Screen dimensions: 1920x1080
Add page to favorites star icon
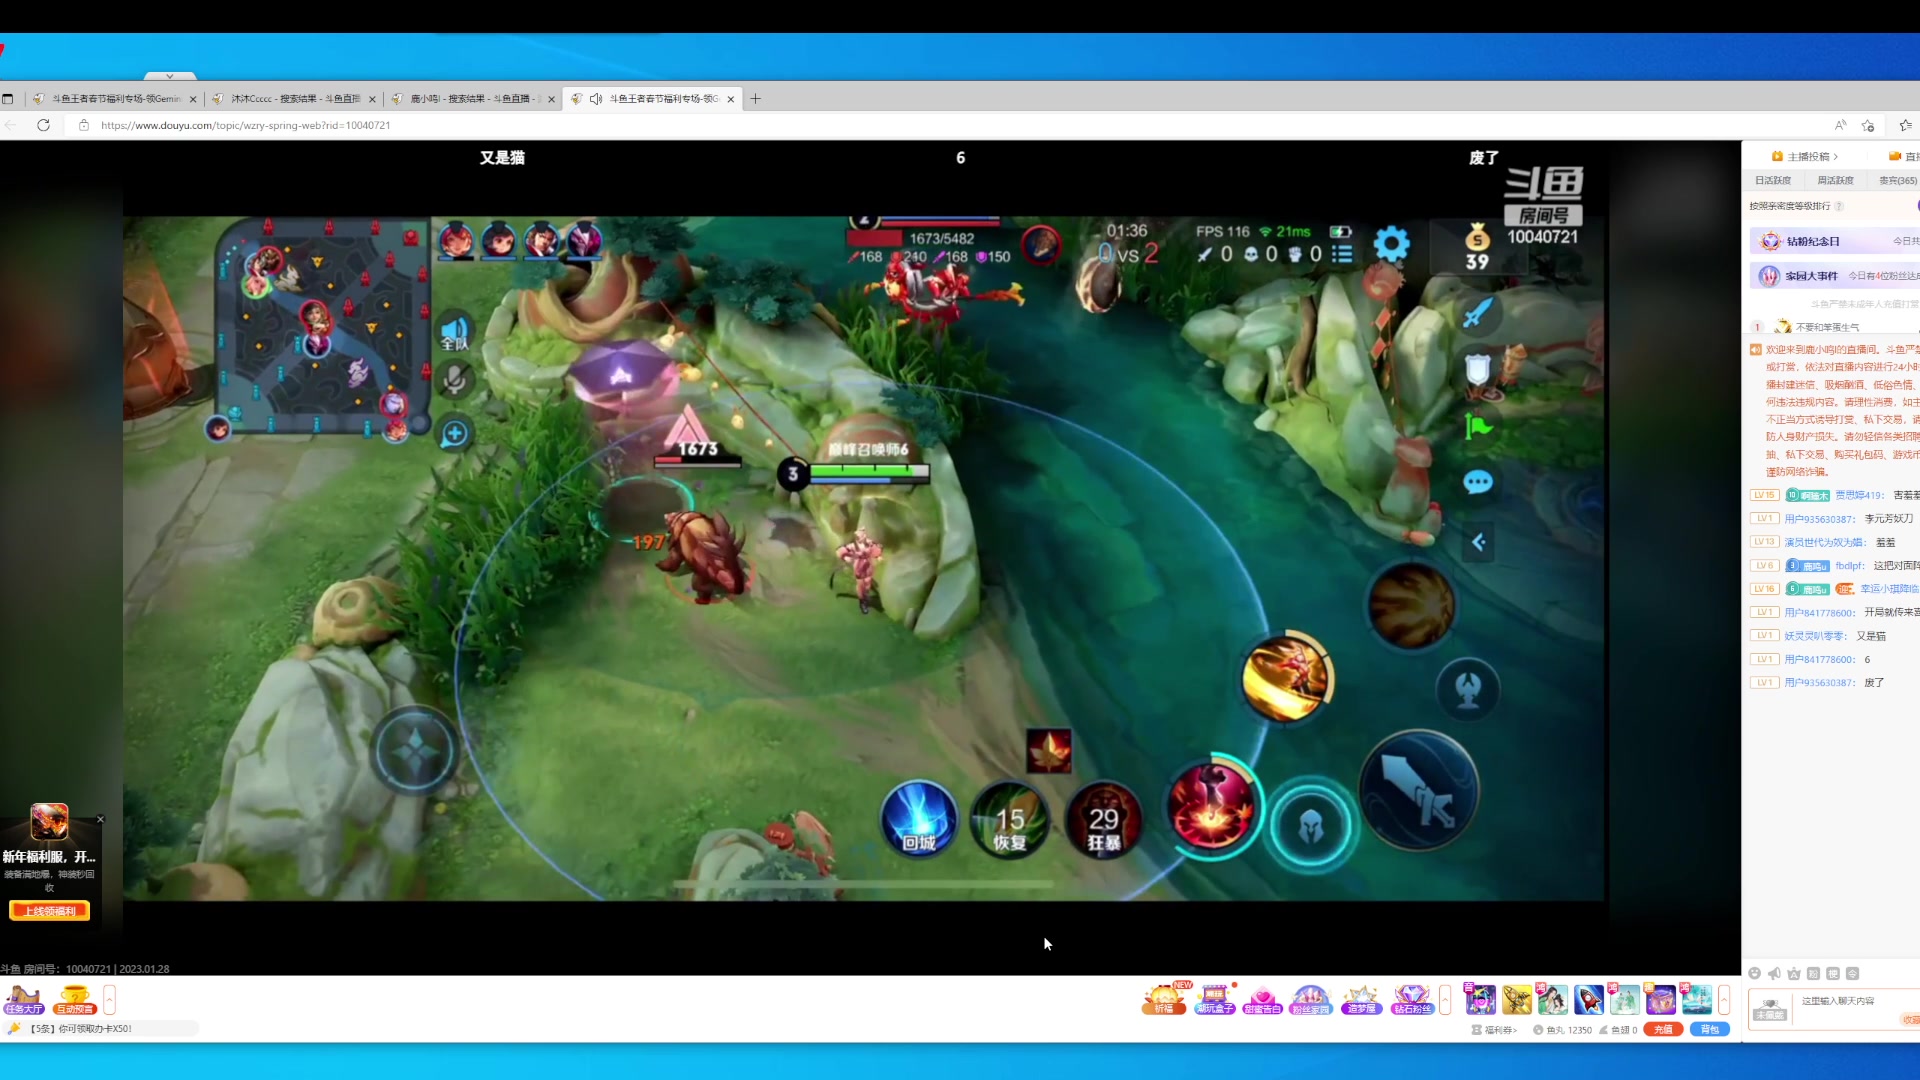pos(1868,125)
